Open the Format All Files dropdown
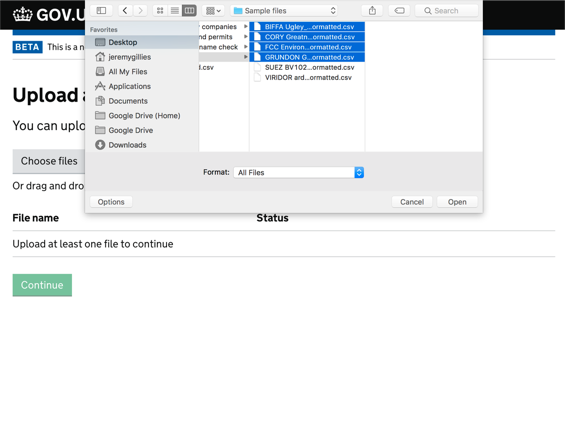The height and width of the screenshot is (434, 565). [299, 172]
